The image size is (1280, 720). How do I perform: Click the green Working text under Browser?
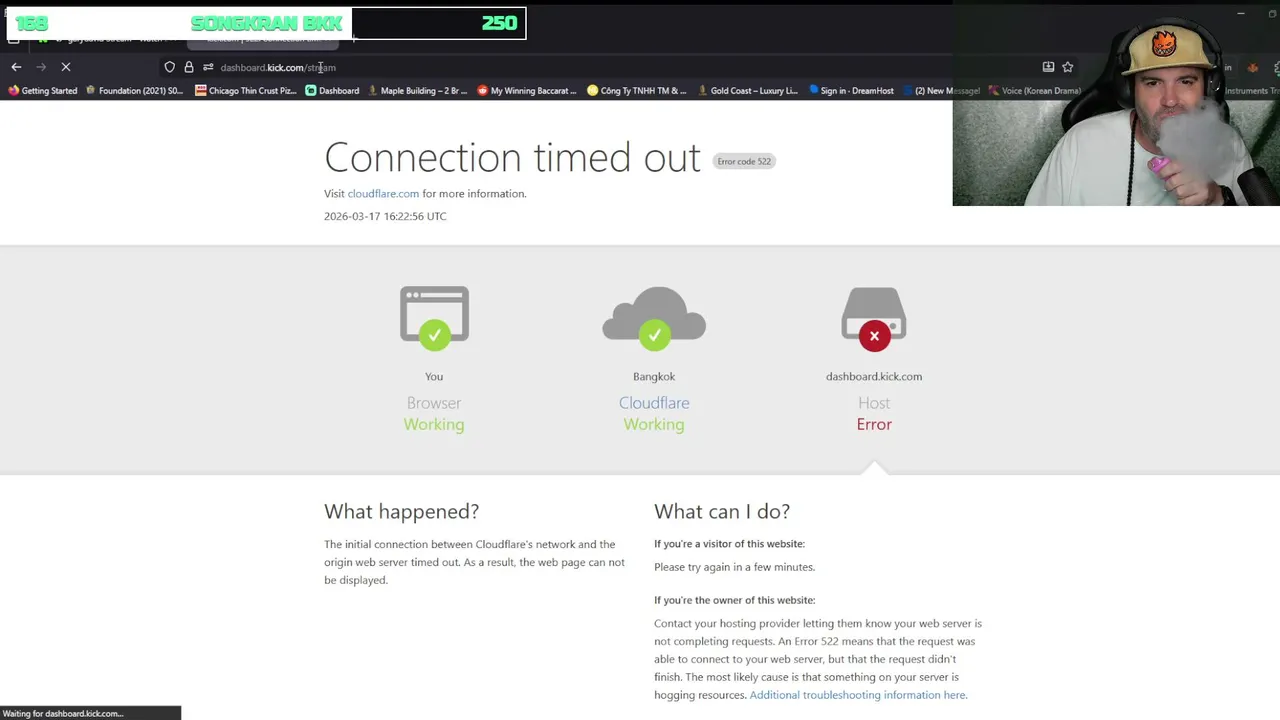tap(434, 424)
